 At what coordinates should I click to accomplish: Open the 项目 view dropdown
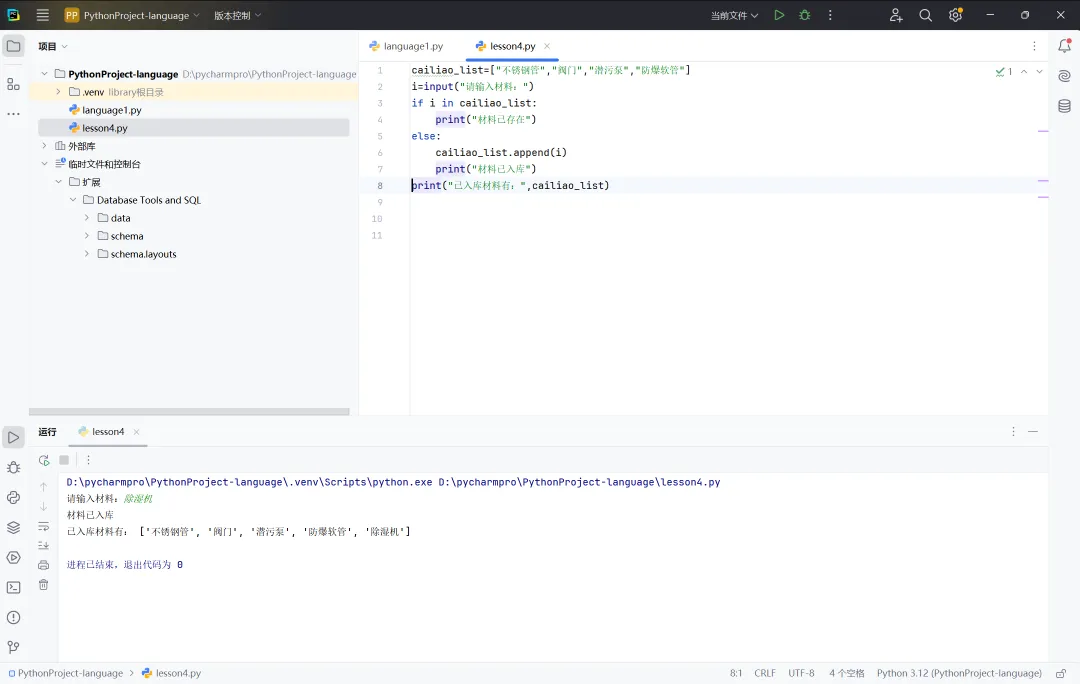[53, 46]
